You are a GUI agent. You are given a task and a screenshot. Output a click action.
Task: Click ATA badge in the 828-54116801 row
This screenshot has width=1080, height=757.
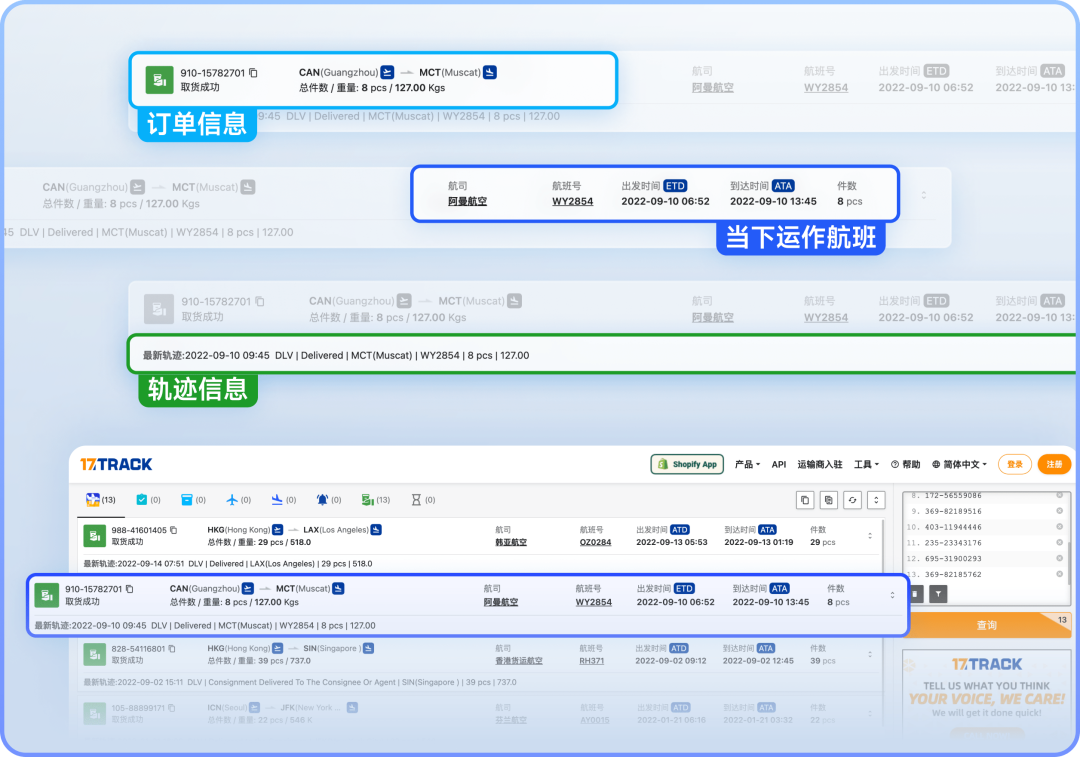[766, 648]
